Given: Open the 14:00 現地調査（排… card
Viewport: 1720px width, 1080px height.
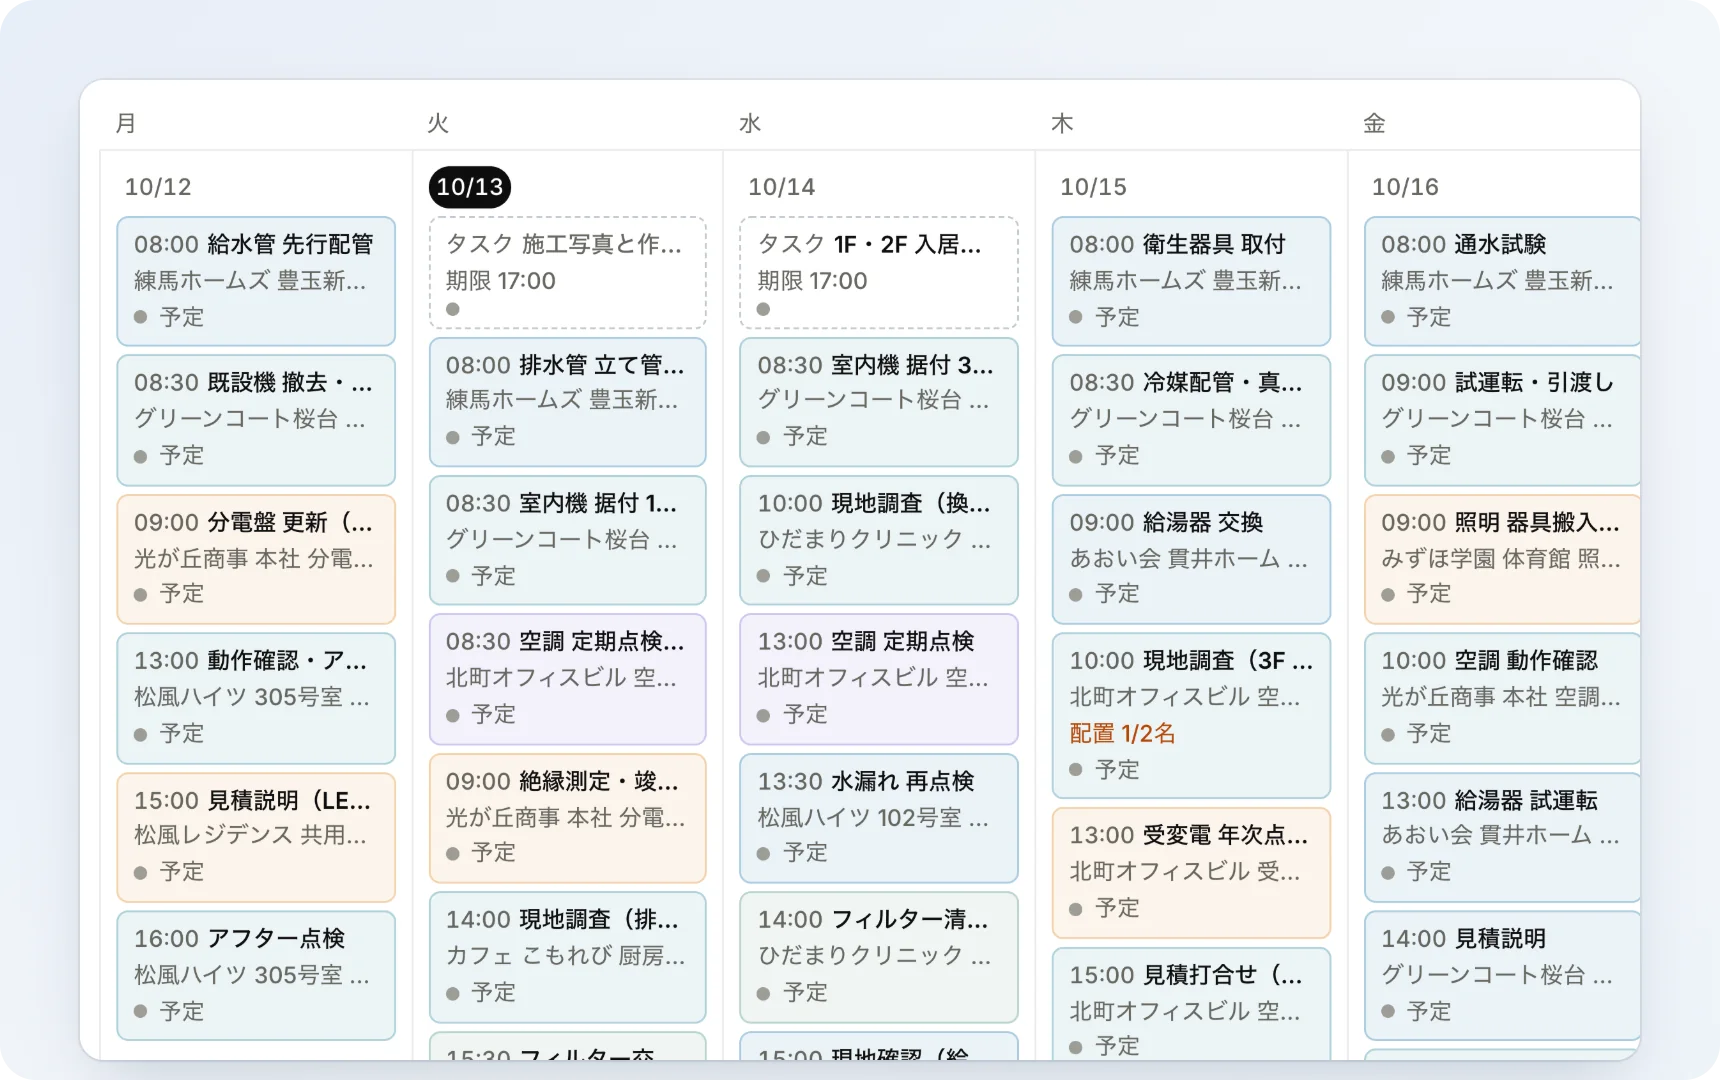Looking at the screenshot, I should click(568, 957).
